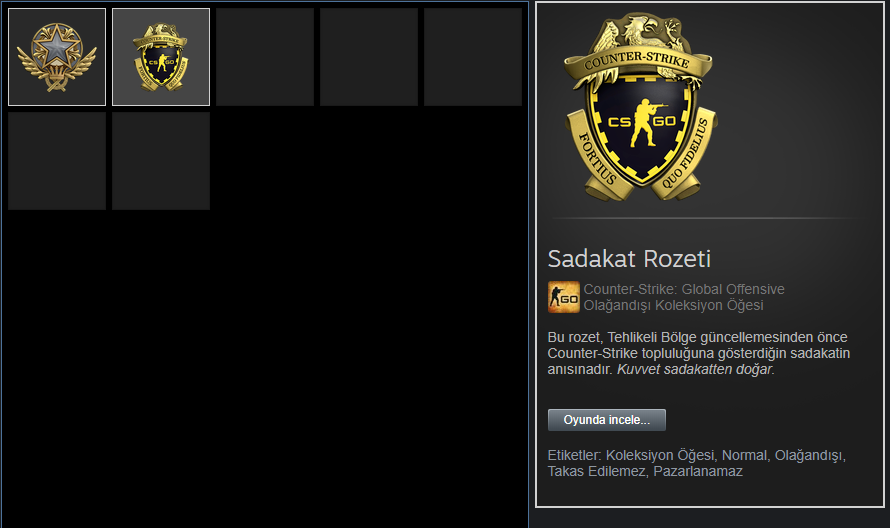Click the 'Sadakat Rozeti' item title
This screenshot has width=890, height=528.
coord(629,259)
